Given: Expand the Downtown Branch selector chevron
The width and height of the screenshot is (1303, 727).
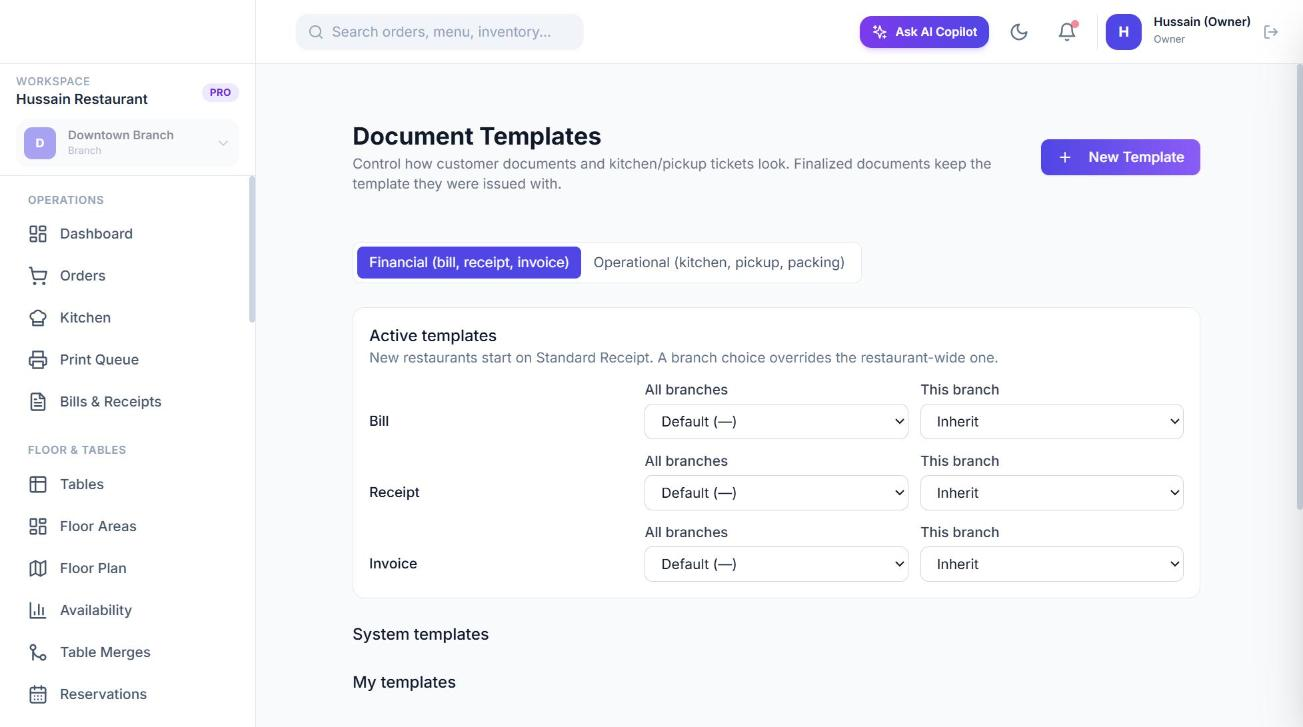Looking at the screenshot, I should point(223,143).
